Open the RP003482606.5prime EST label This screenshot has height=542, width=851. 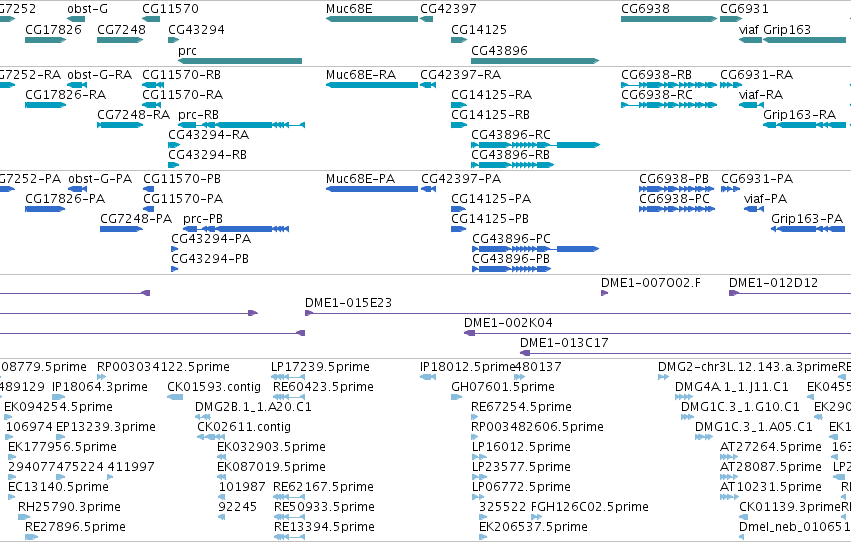click(537, 428)
